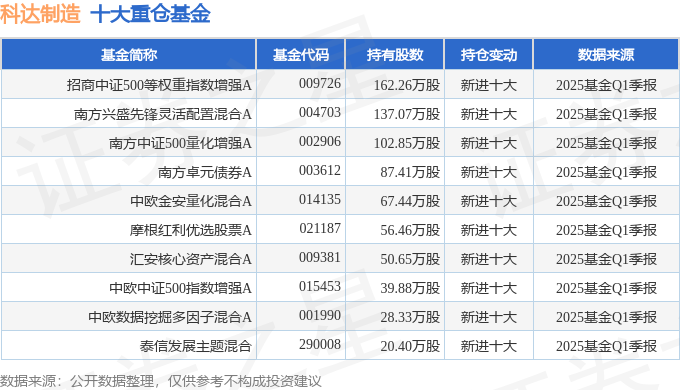The height and width of the screenshot is (390, 680).
Task: Click fund name 招商中证500等权重指数增强A
Action: pyautogui.click(x=159, y=85)
